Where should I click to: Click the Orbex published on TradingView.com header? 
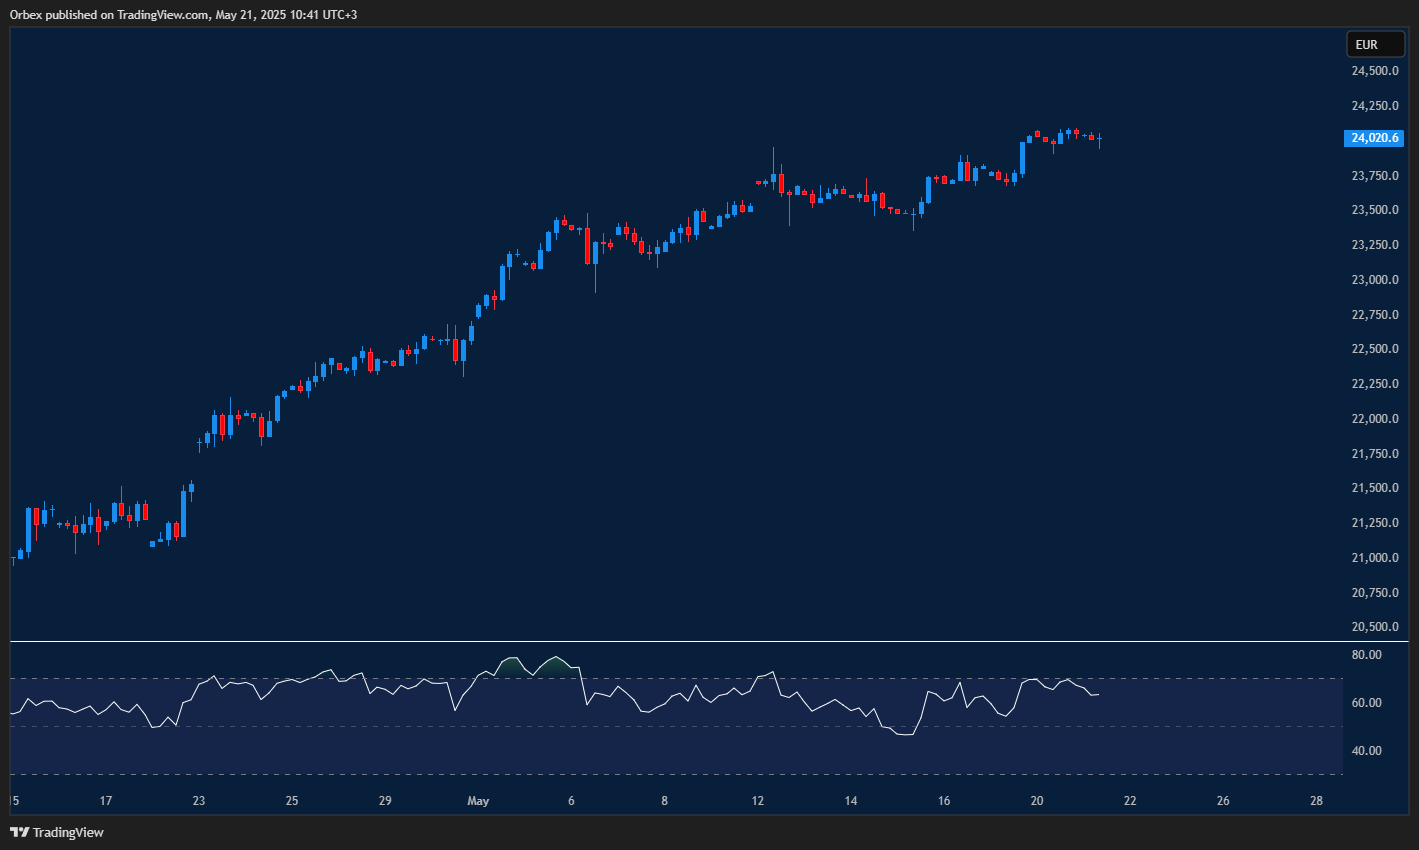click(x=183, y=14)
